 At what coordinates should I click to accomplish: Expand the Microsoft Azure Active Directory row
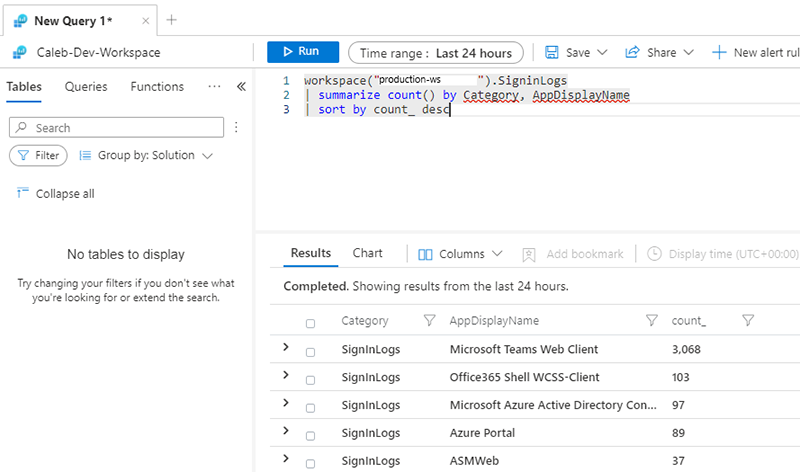pos(286,403)
